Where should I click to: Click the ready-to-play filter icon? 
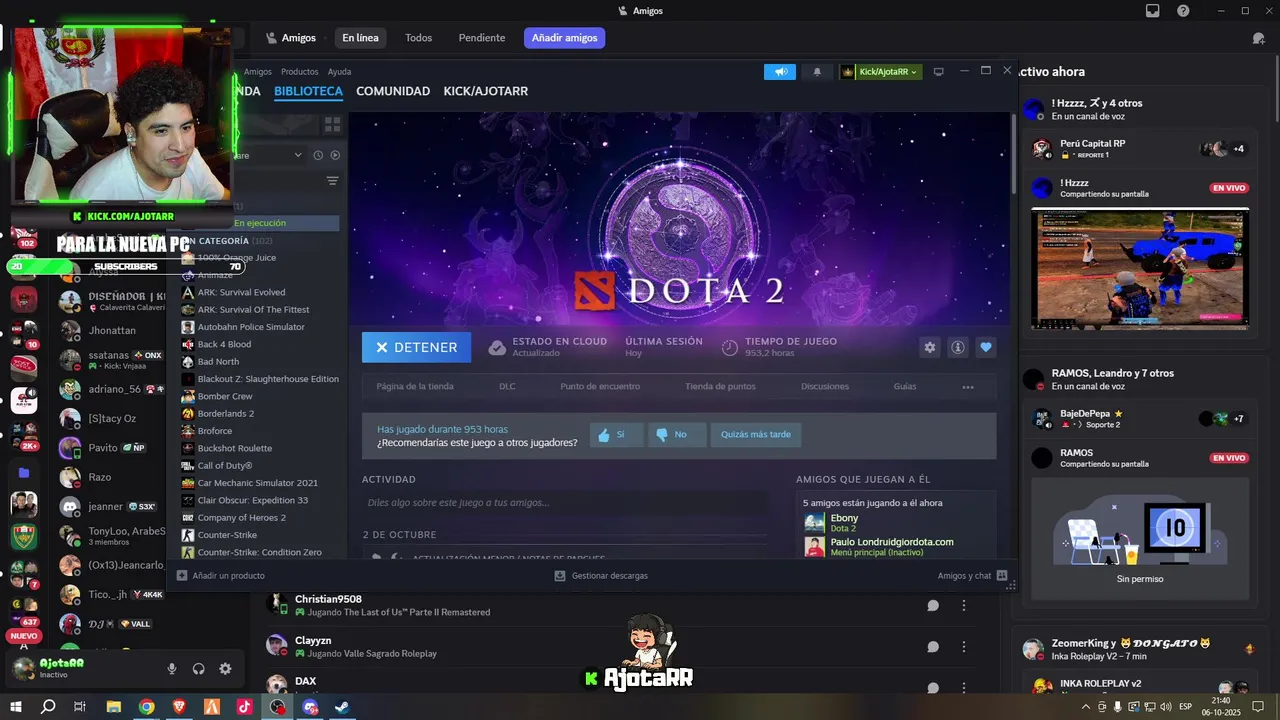coord(335,155)
